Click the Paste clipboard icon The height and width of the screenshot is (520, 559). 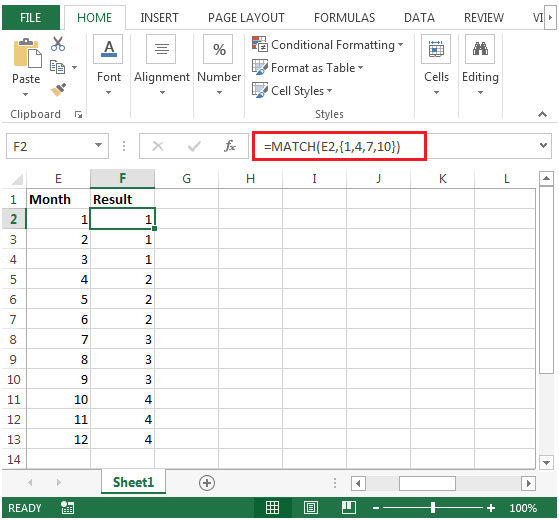click(x=27, y=53)
